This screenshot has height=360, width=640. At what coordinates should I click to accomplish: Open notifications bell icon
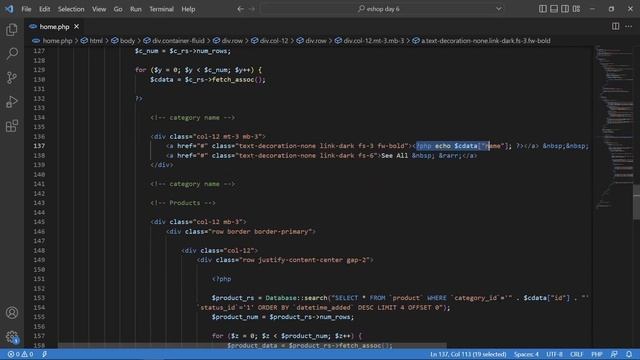tap(629, 354)
